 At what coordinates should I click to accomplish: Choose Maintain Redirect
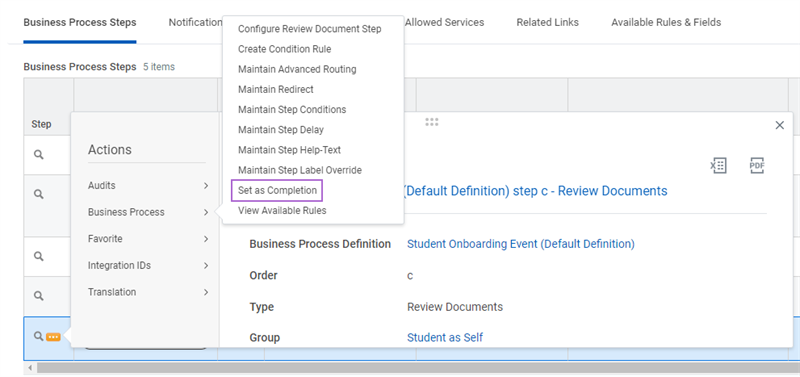(x=276, y=89)
